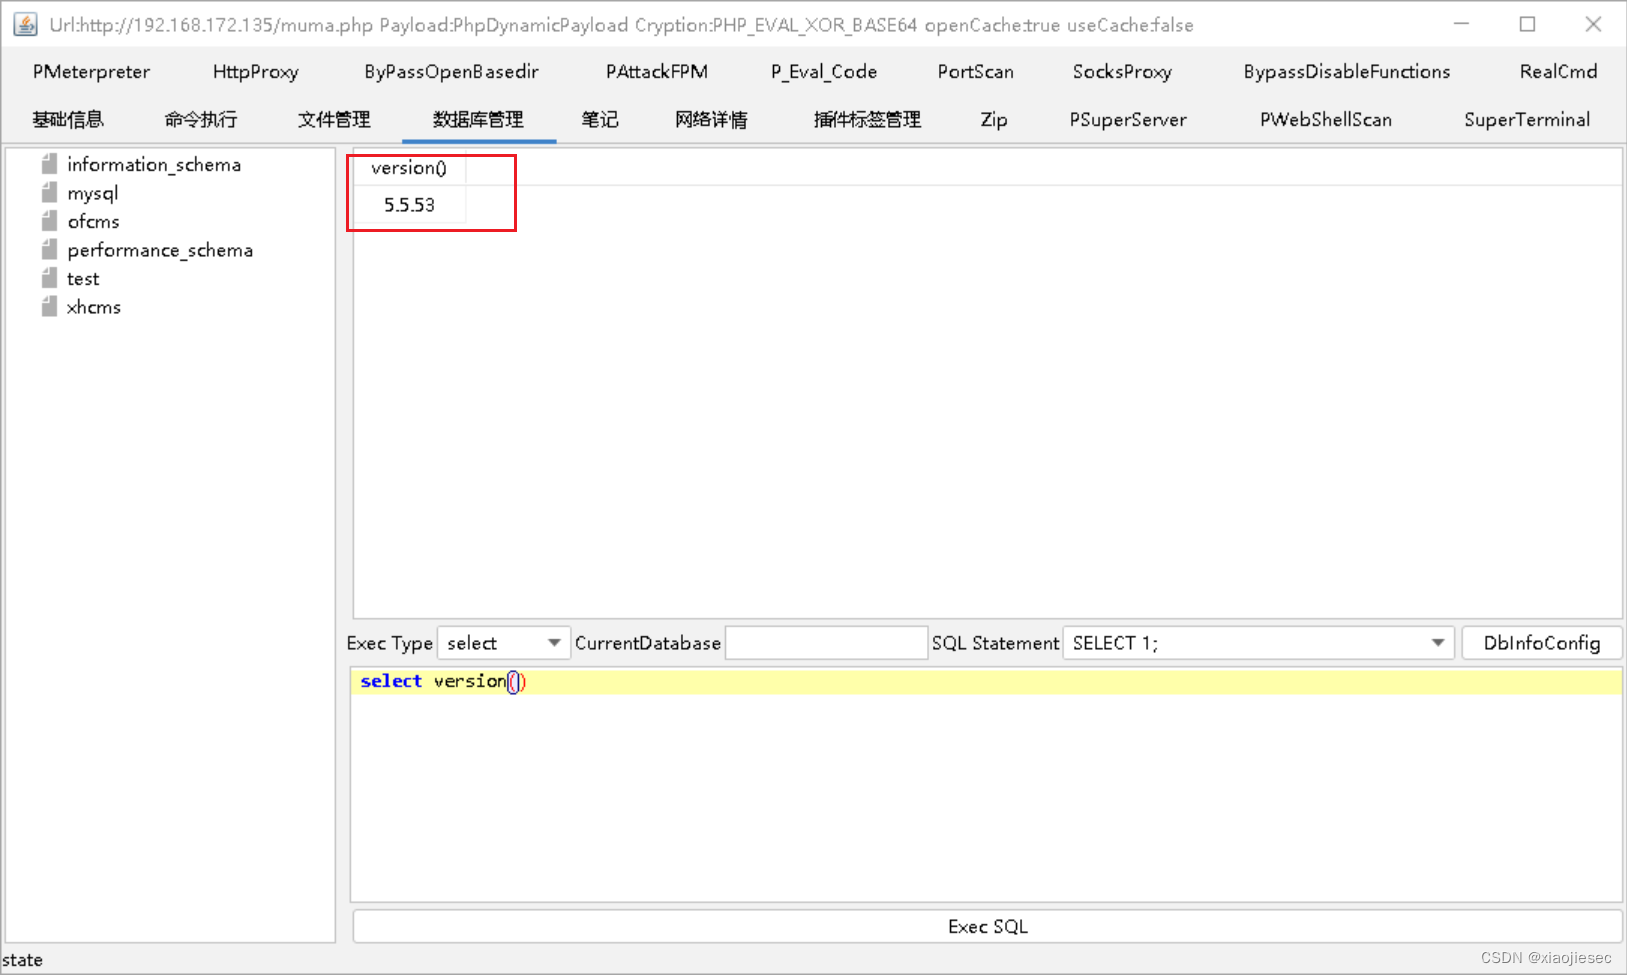Viewport: 1627px width, 975px height.
Task: Expand the xhcms database node
Action: coord(95,307)
